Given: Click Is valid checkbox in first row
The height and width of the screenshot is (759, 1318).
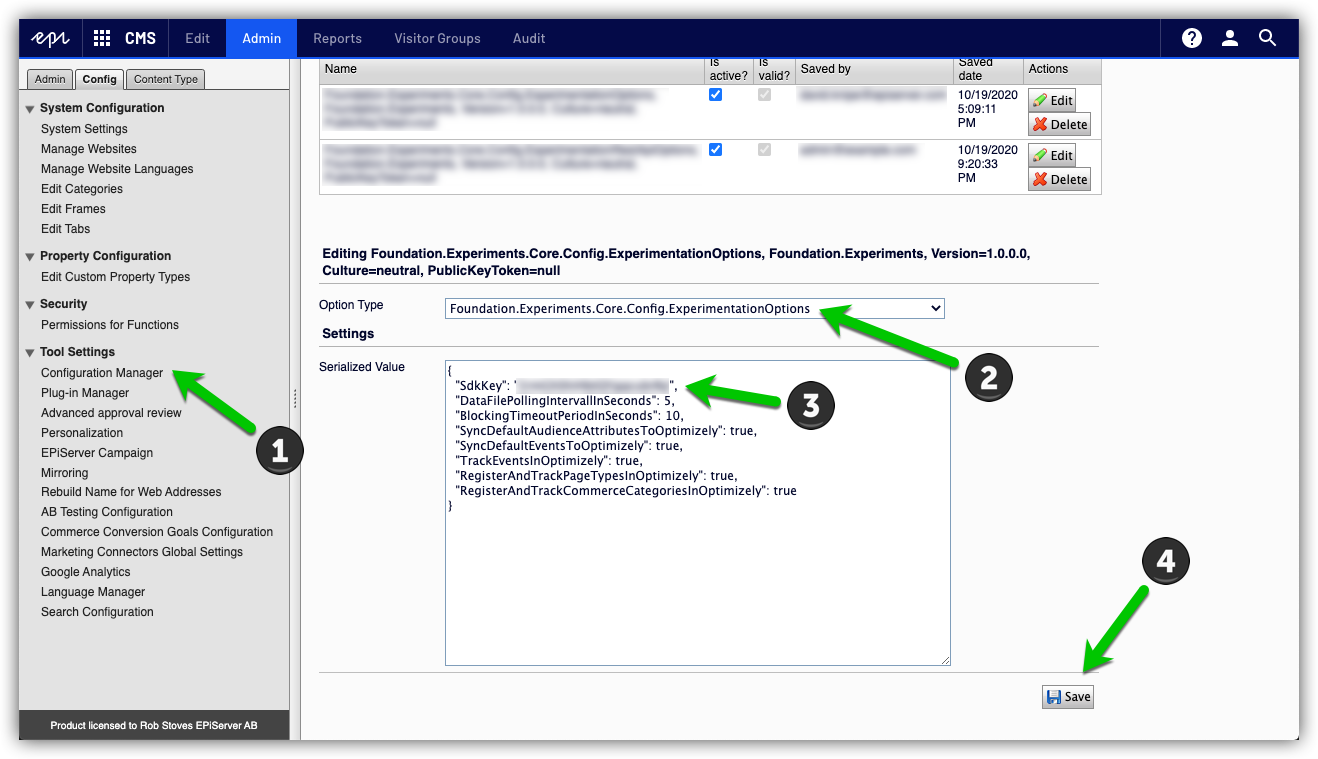Looking at the screenshot, I should 765,95.
